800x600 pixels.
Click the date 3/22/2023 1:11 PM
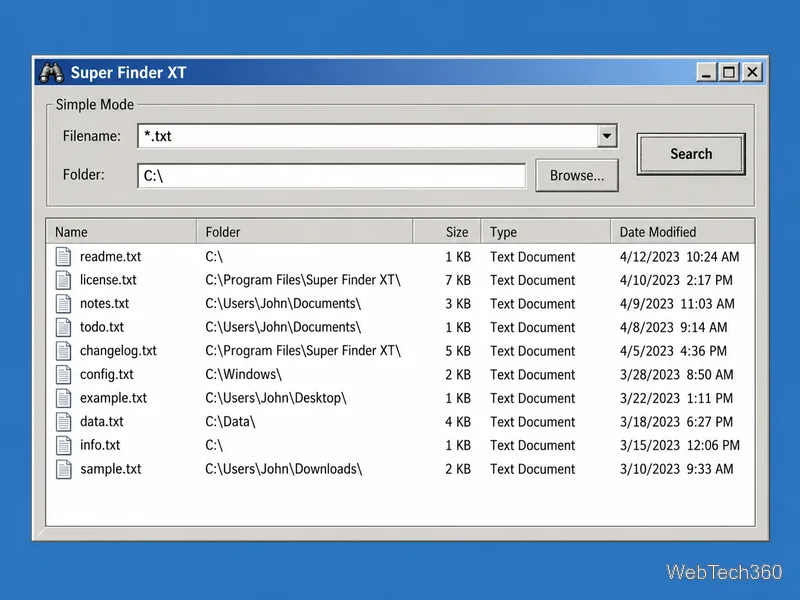pos(676,398)
